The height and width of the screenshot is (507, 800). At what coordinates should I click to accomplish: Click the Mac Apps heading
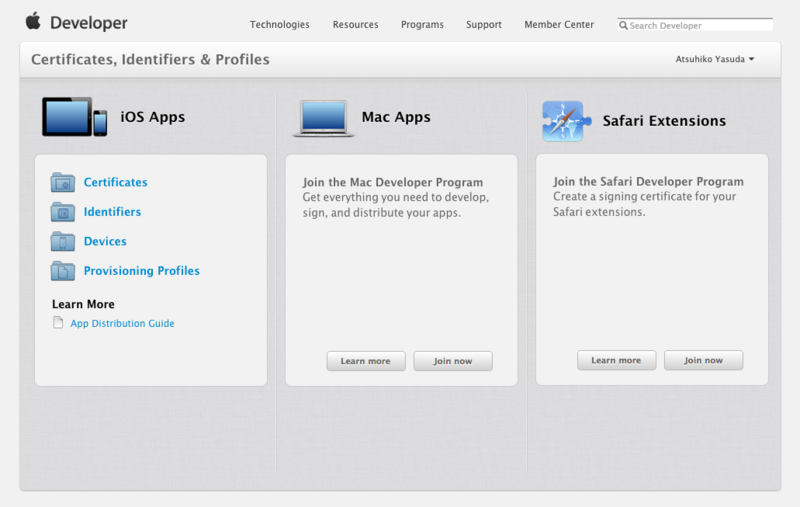coord(396,117)
